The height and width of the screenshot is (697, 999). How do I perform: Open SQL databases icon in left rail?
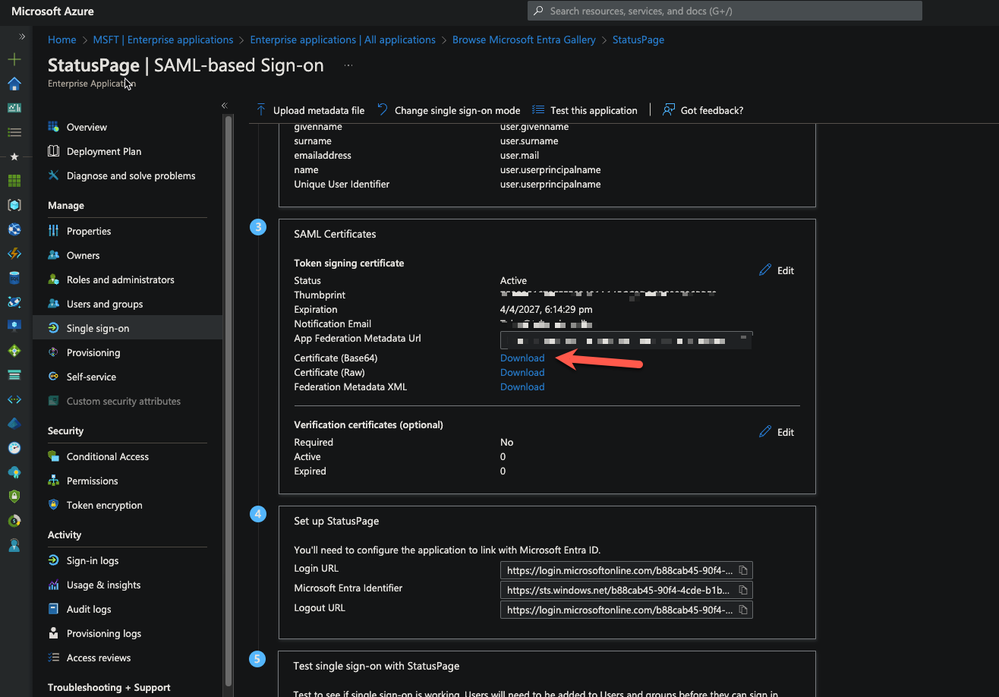[14, 278]
